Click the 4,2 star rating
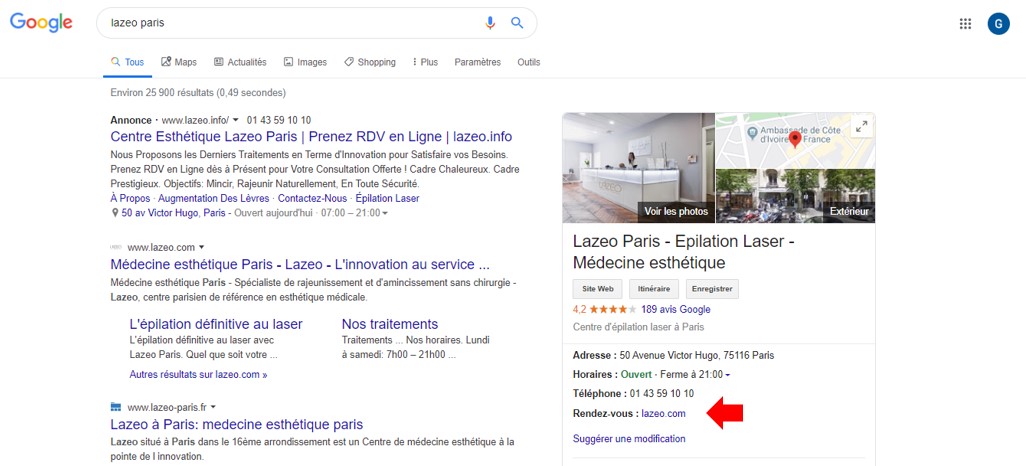 604,310
